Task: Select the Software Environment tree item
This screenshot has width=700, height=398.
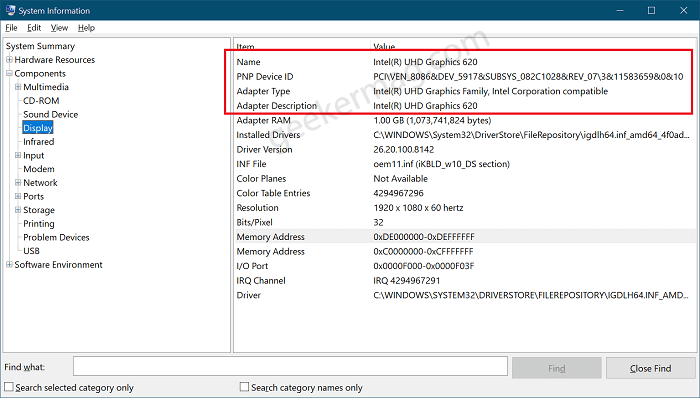Action: click(58, 265)
